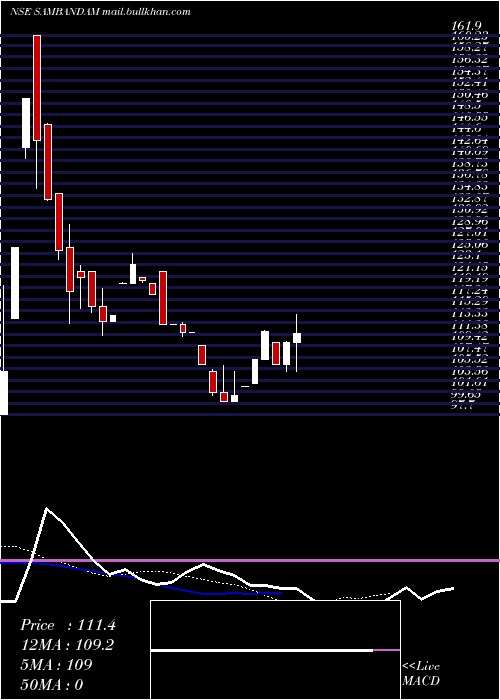The height and width of the screenshot is (700, 500).
Task: Click the 50MA : 0 value
Action: 52,685
